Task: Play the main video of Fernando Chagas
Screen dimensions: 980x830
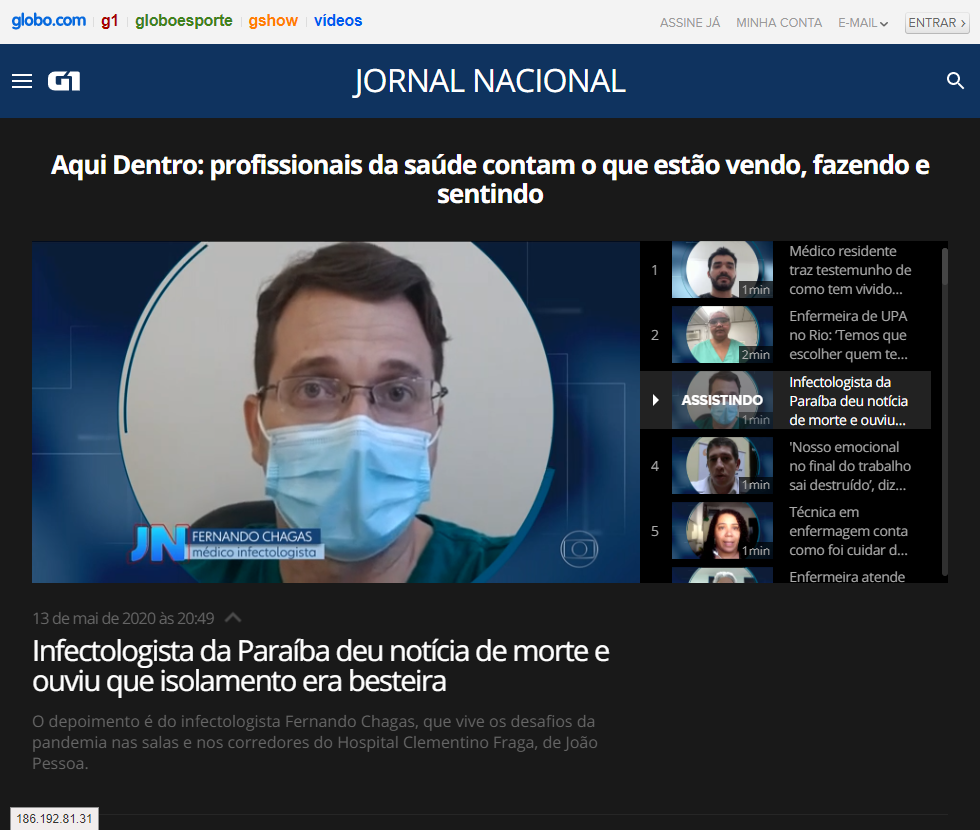Action: click(336, 412)
